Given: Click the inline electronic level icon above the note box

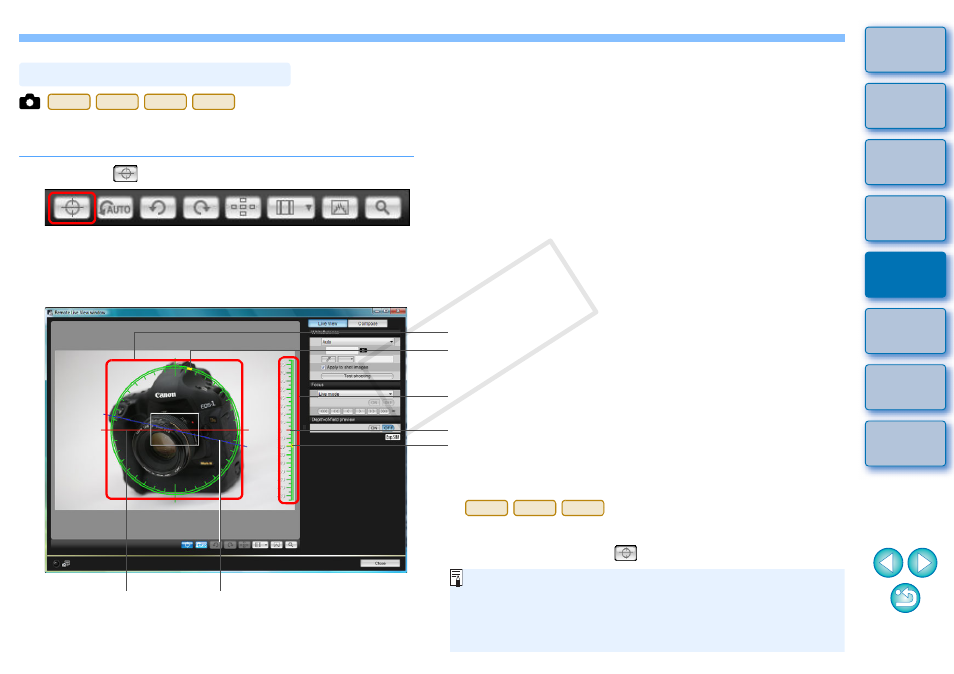Looking at the screenshot, I should click(625, 553).
